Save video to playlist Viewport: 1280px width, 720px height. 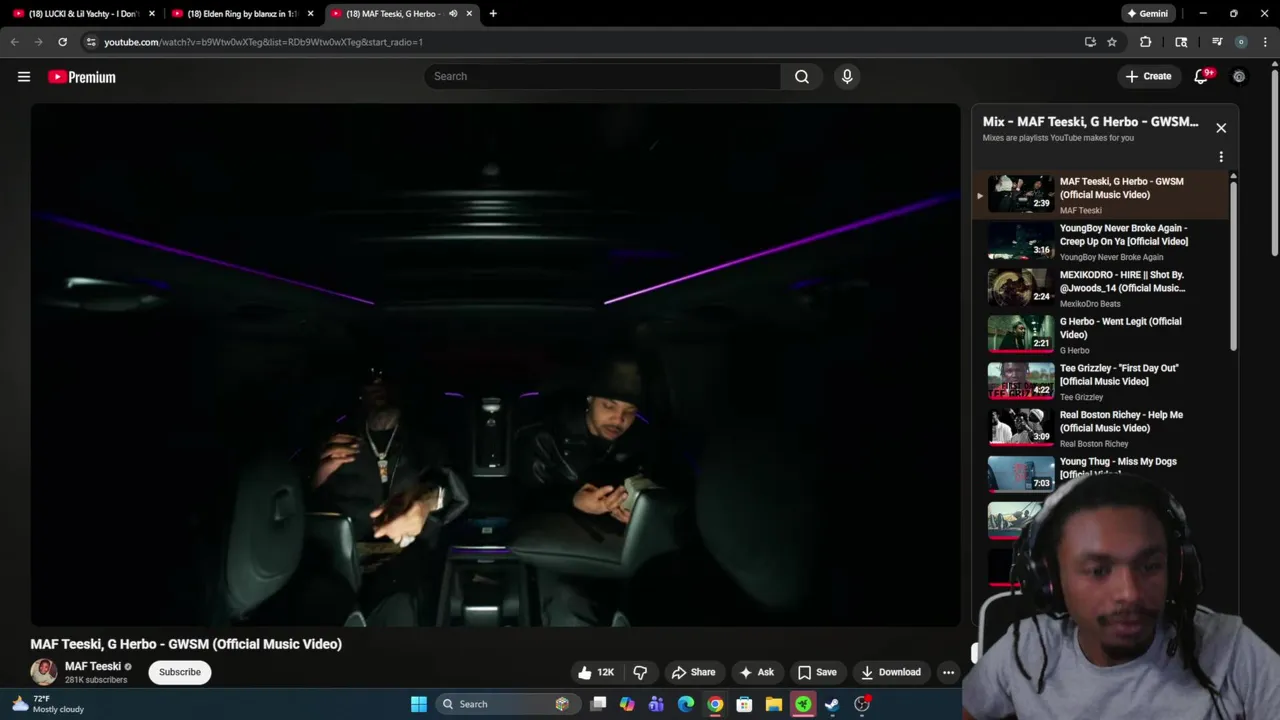coord(817,672)
